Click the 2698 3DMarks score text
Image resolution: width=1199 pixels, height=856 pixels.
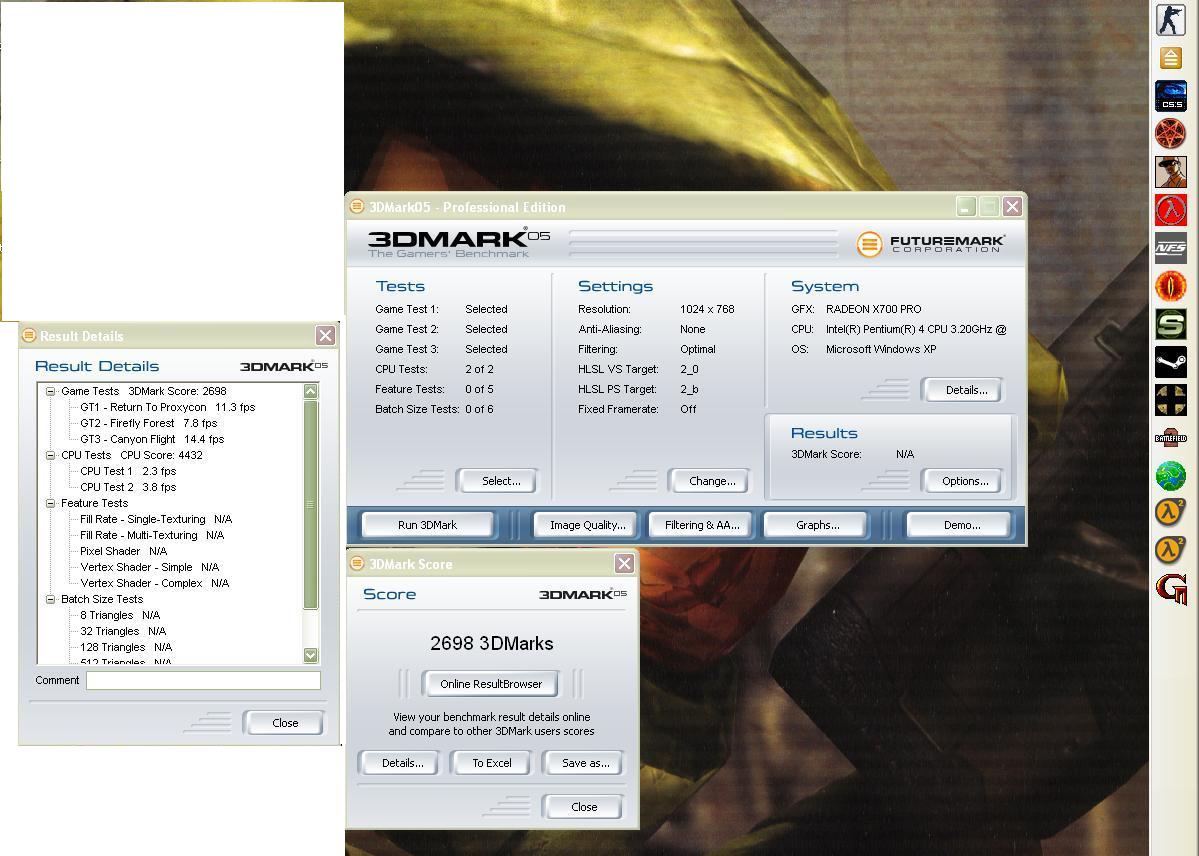click(492, 643)
